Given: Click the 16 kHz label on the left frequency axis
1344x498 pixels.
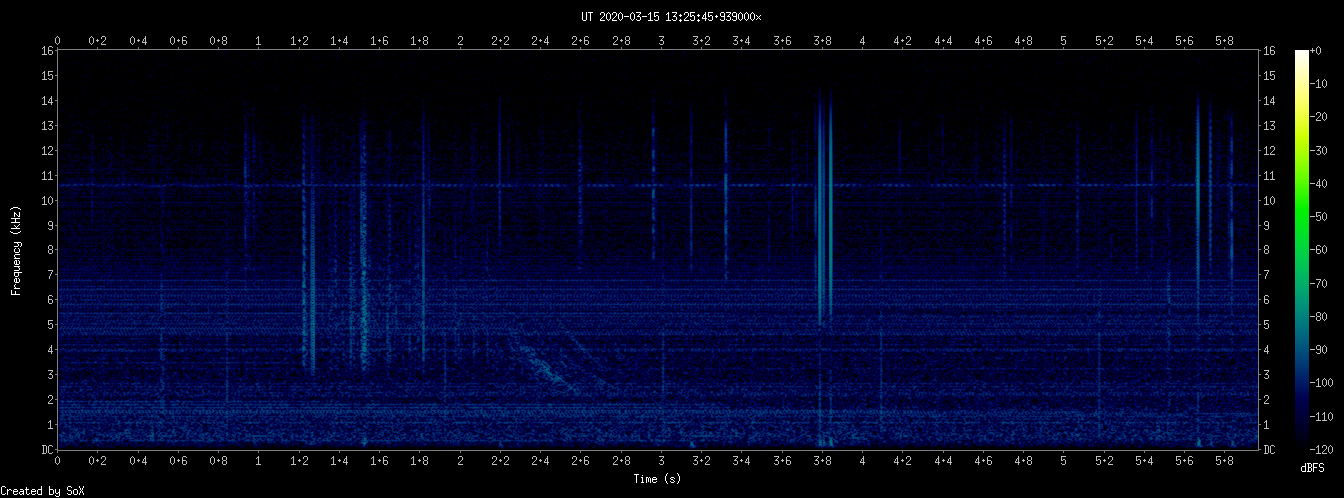Looking at the screenshot, I should coord(47,50).
